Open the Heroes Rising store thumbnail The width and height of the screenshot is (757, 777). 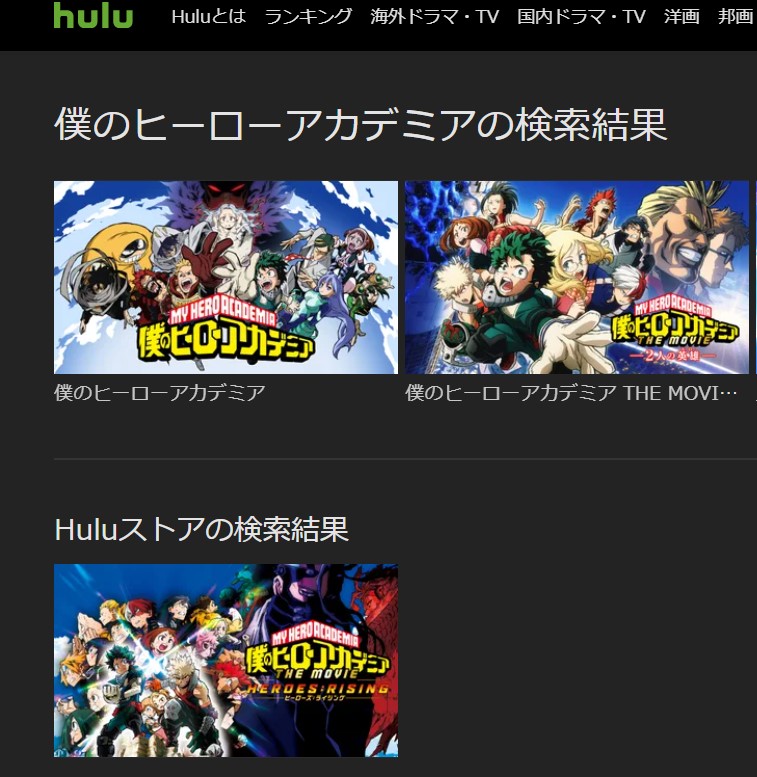point(226,660)
